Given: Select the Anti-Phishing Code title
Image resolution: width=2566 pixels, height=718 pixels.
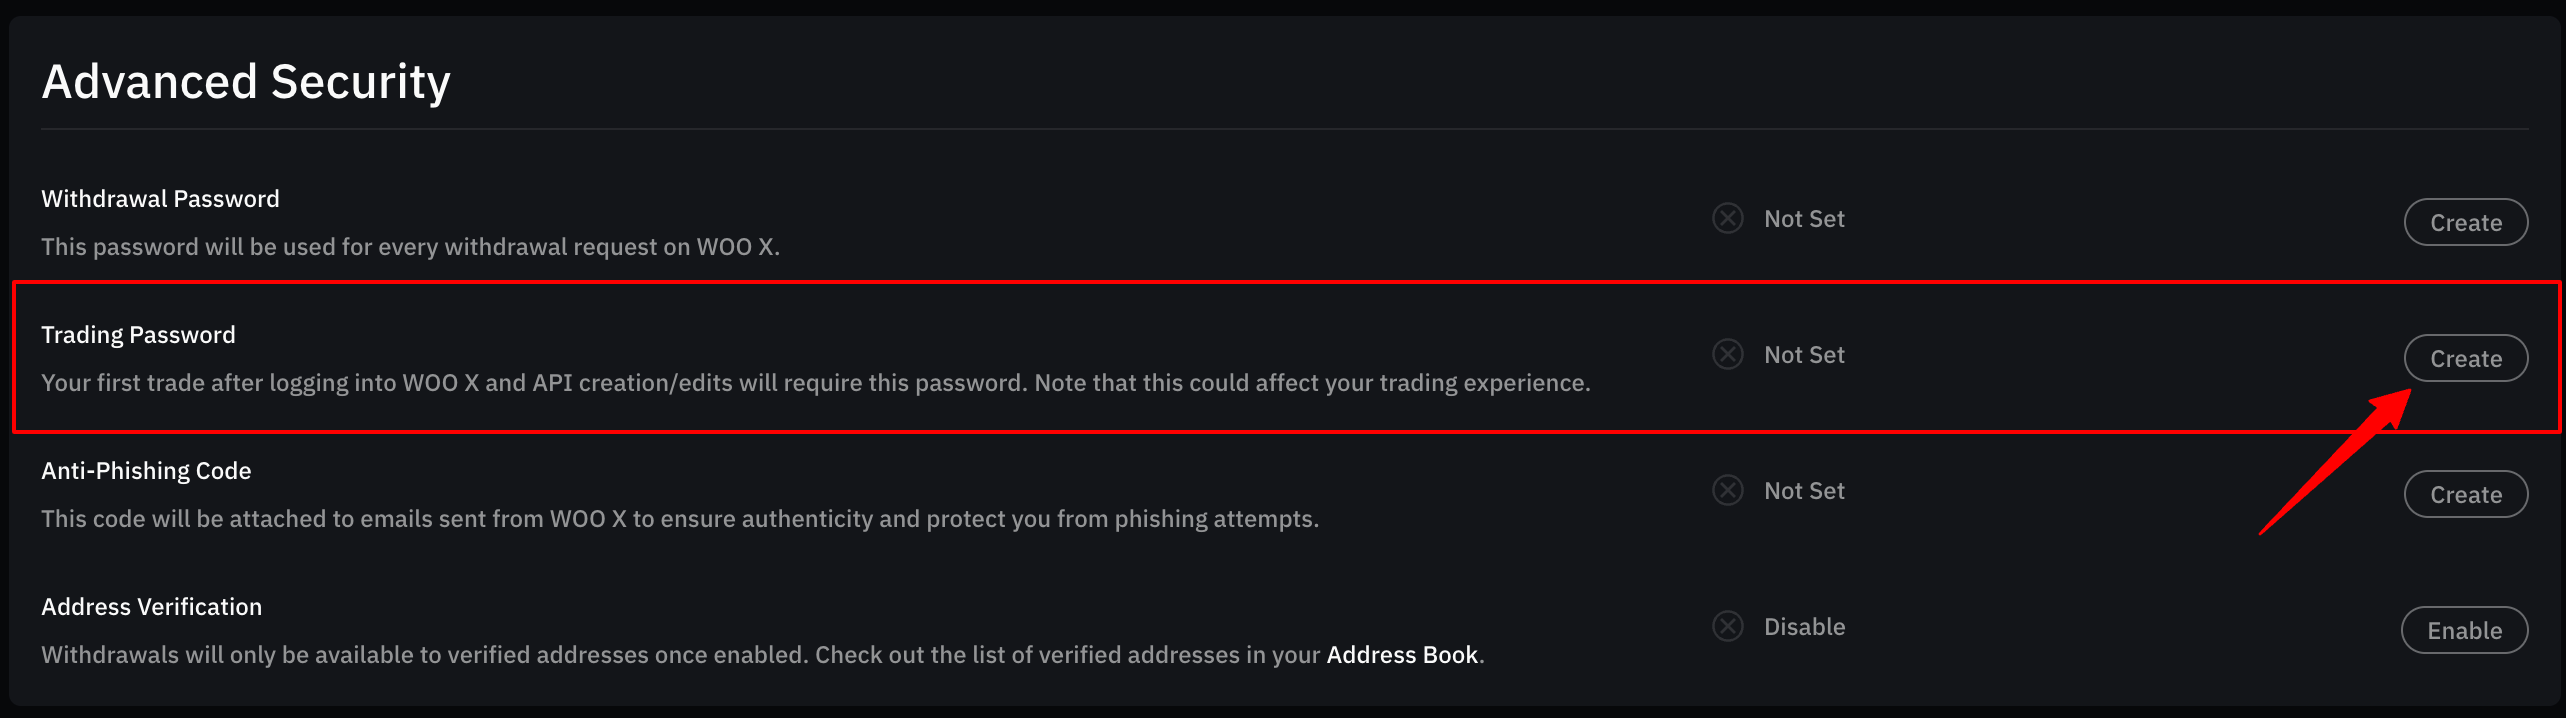Looking at the screenshot, I should pyautogui.click(x=146, y=471).
